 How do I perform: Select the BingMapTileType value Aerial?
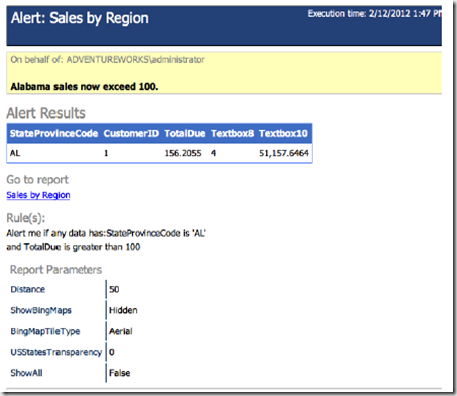(x=121, y=331)
